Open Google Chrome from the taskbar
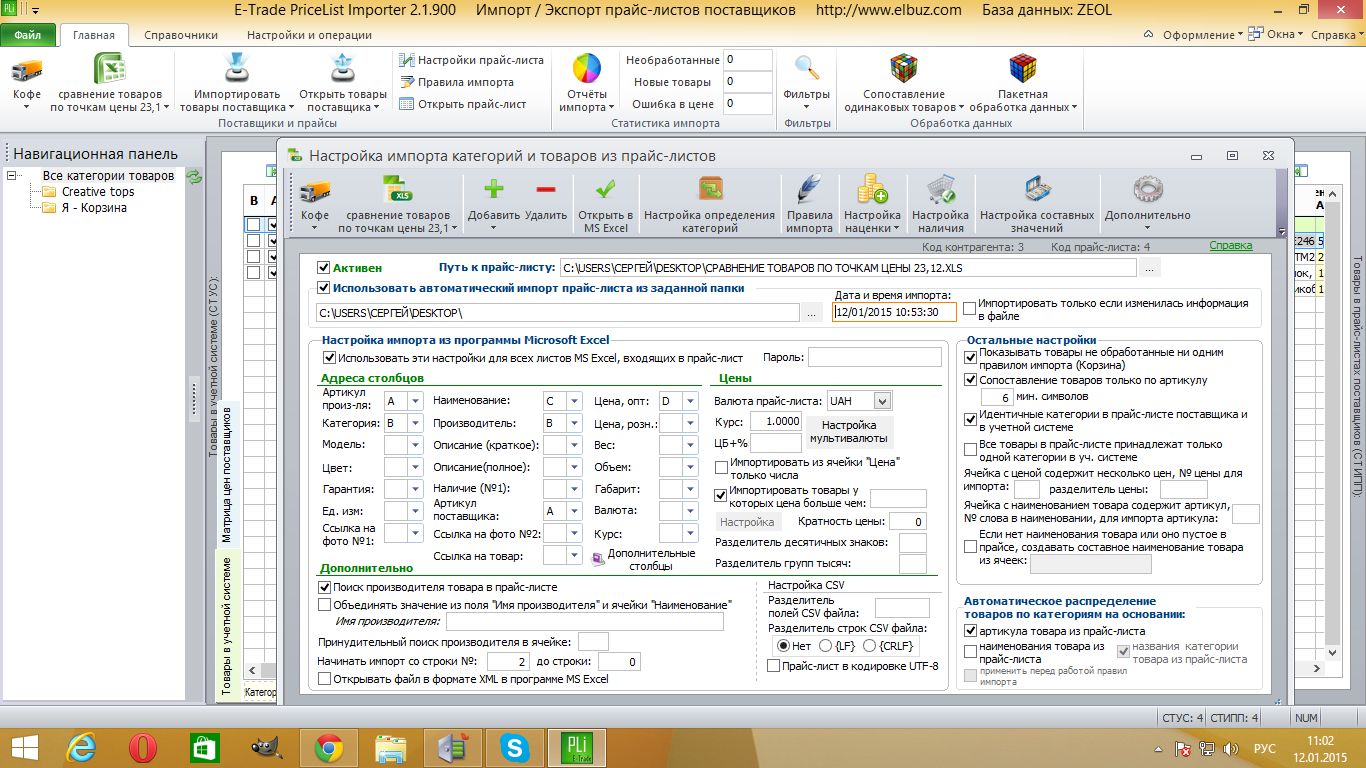1366x768 pixels. [329, 747]
